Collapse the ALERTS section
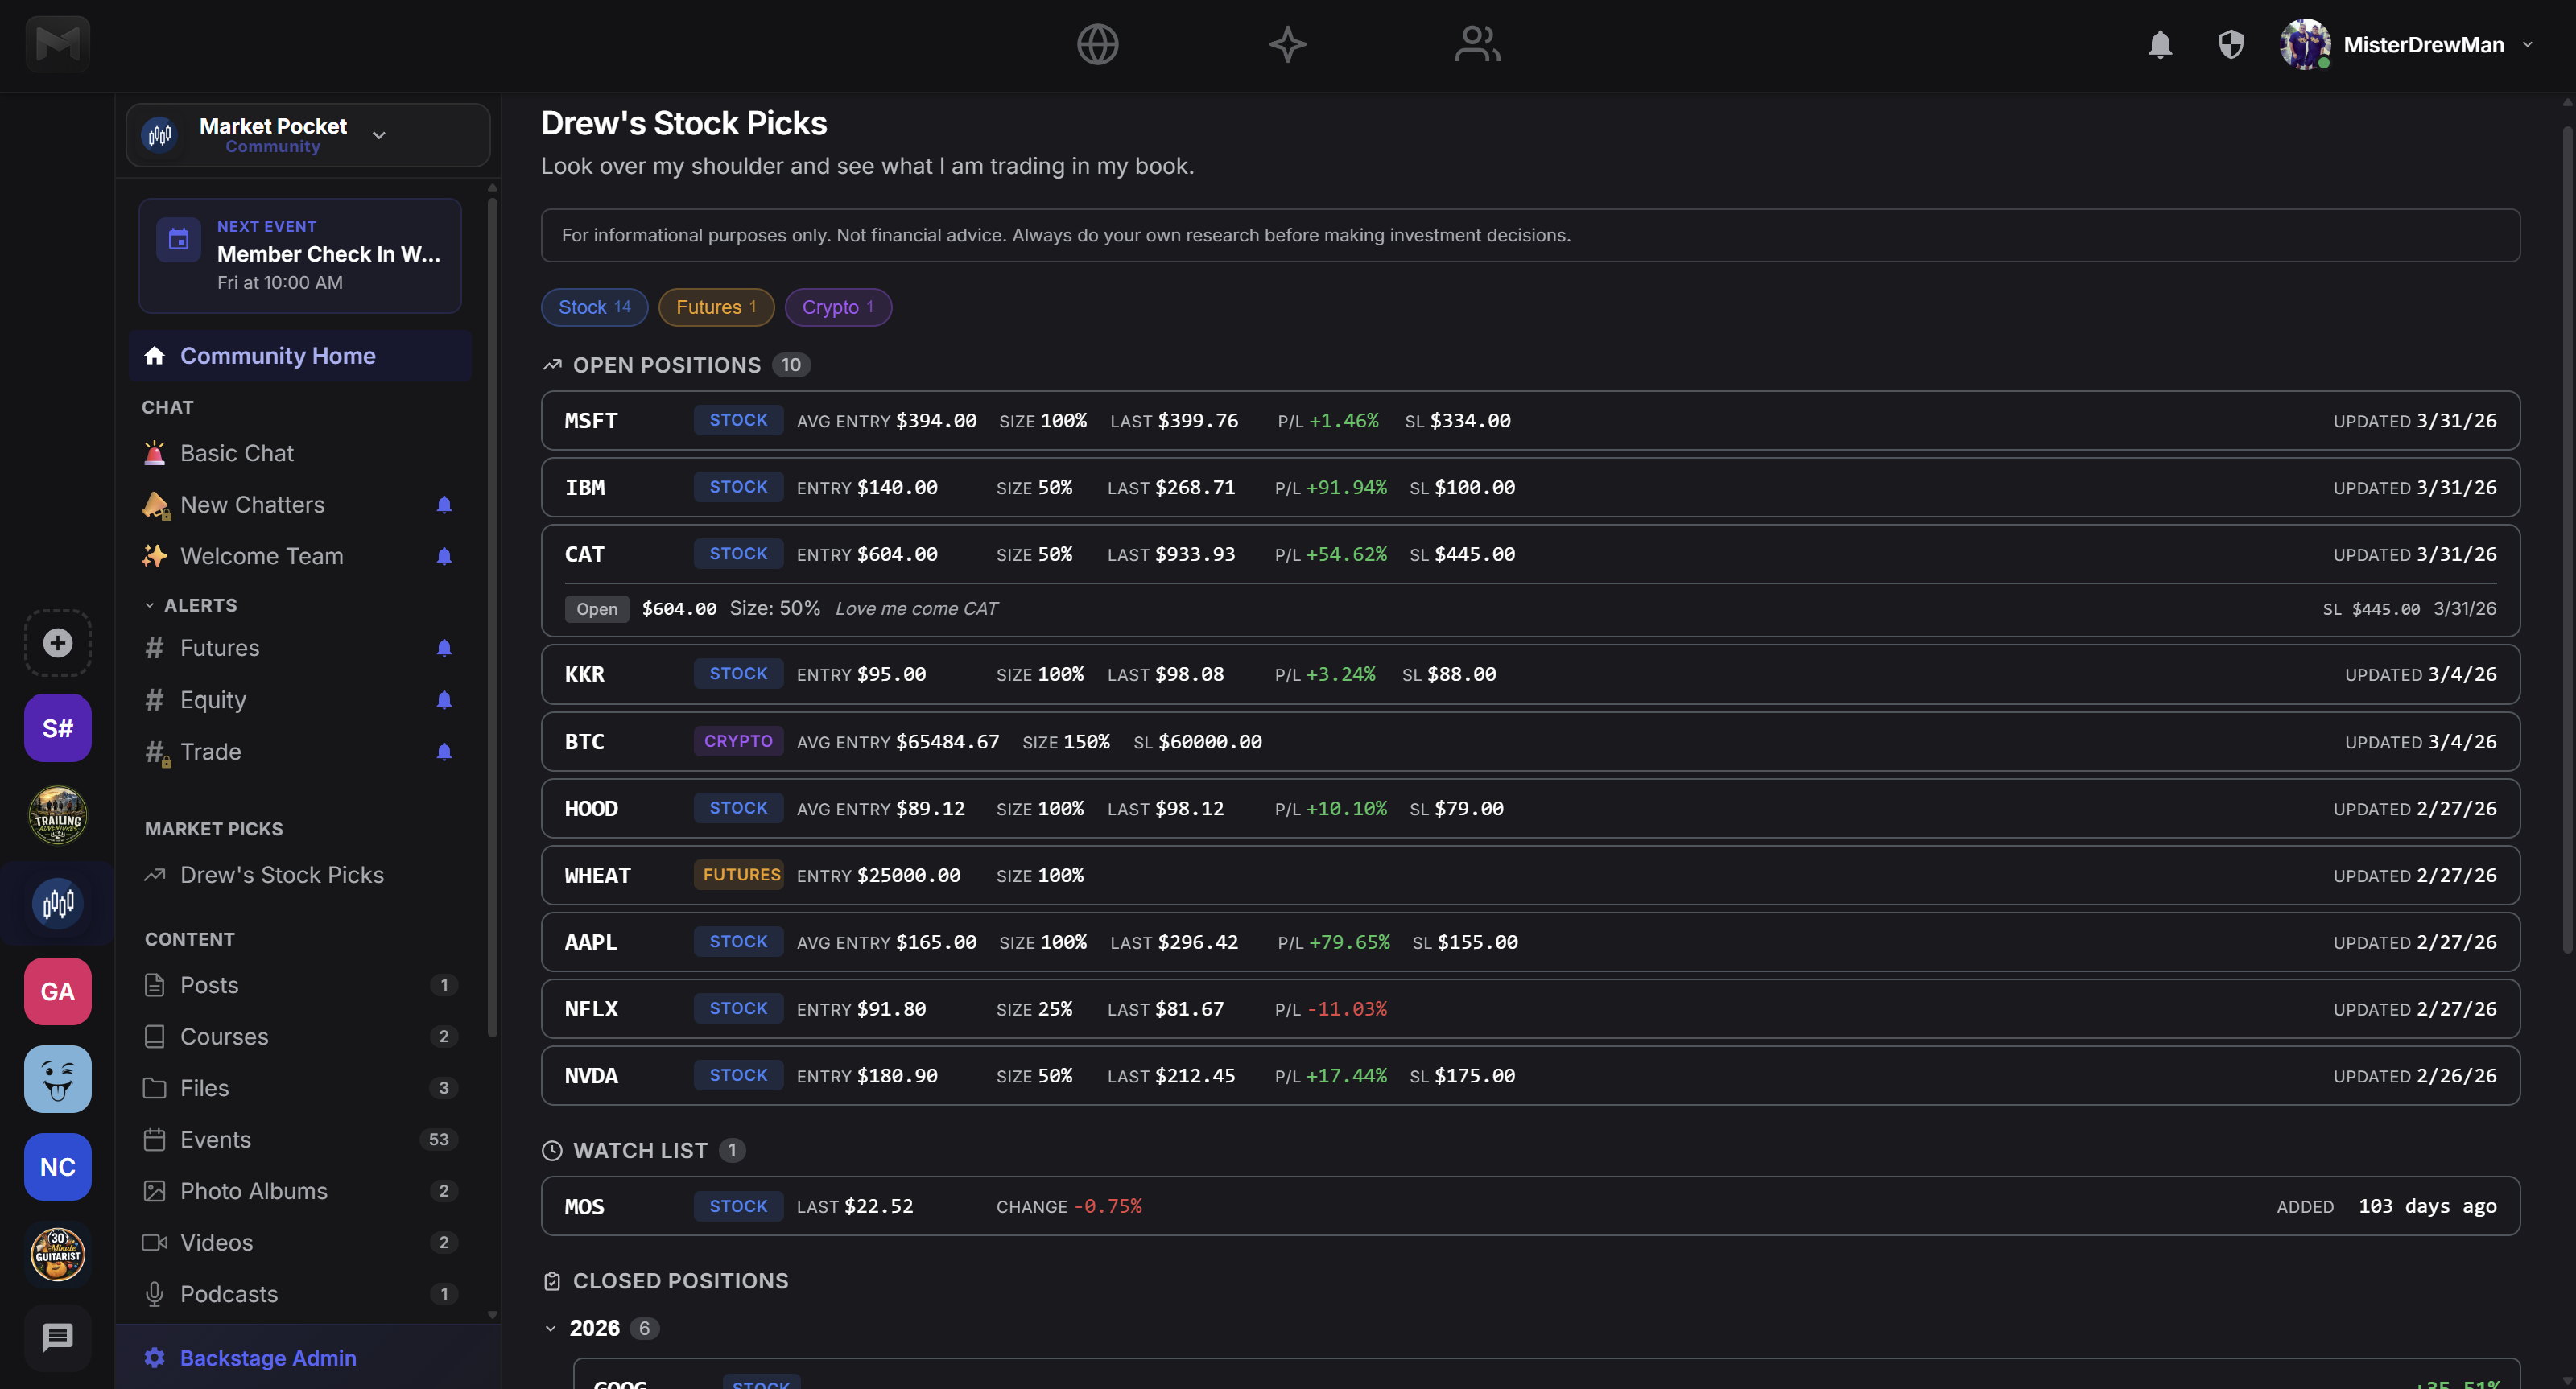The width and height of the screenshot is (2576, 1389). [x=191, y=605]
